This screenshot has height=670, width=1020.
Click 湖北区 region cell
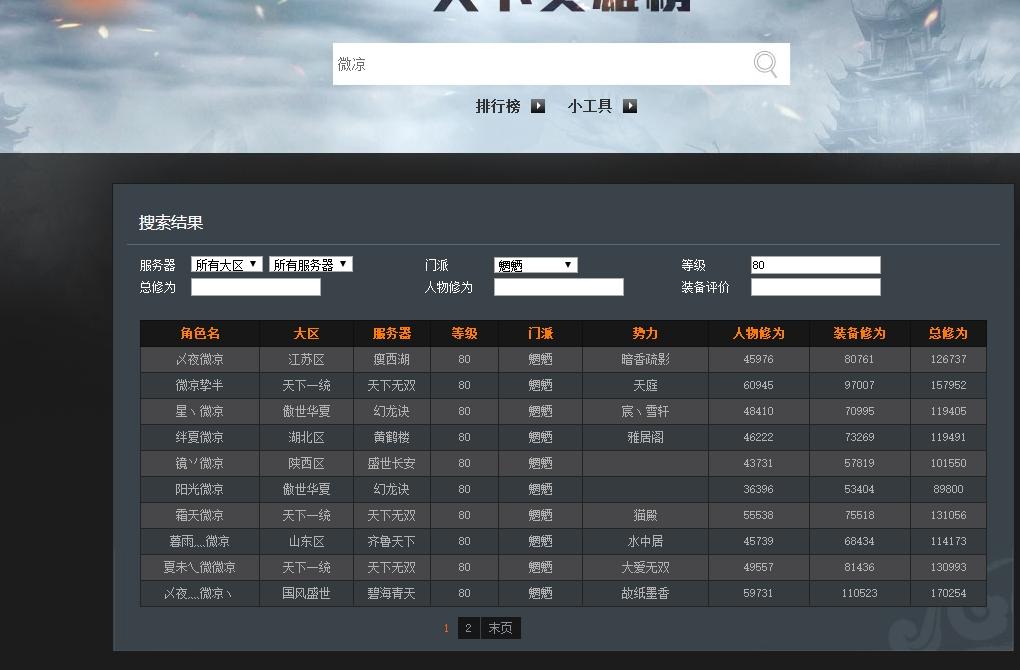click(x=306, y=437)
